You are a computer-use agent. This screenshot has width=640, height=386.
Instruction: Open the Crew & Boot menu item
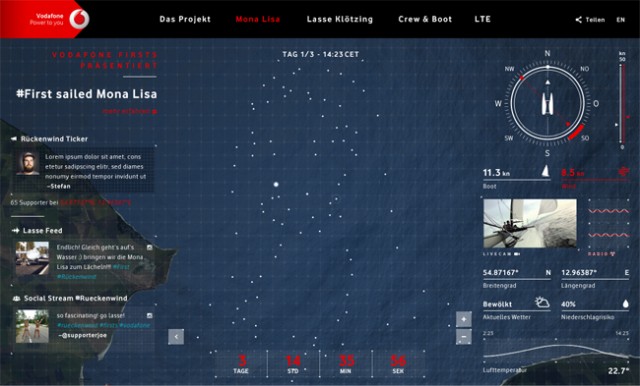point(425,19)
